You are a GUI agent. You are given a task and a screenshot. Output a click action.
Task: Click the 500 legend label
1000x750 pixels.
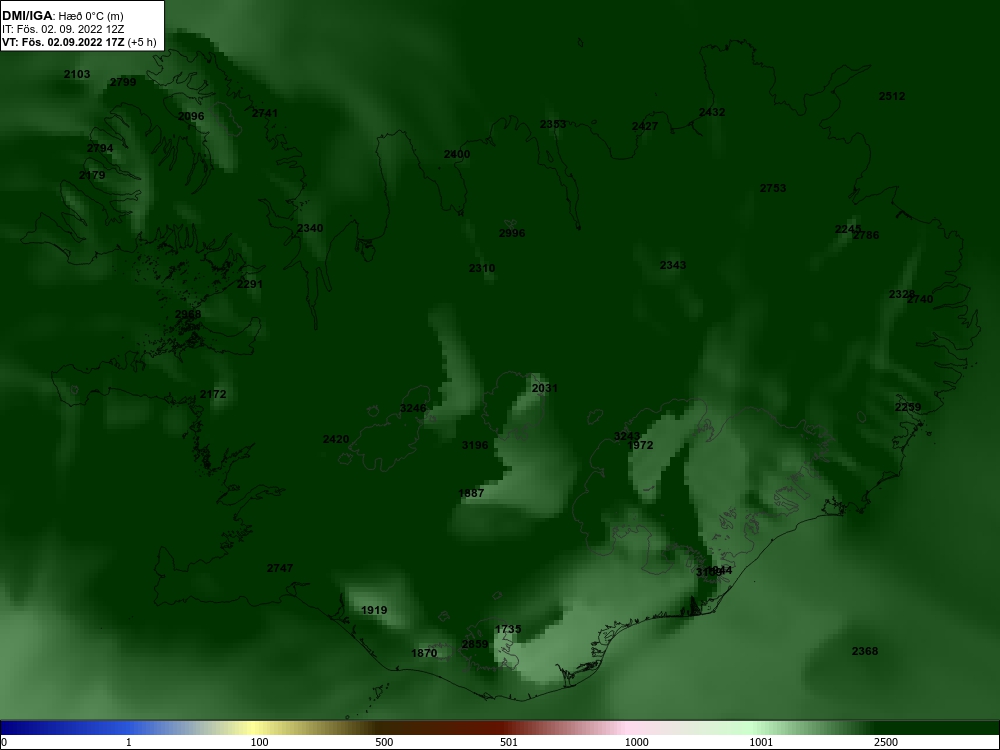coord(384,742)
